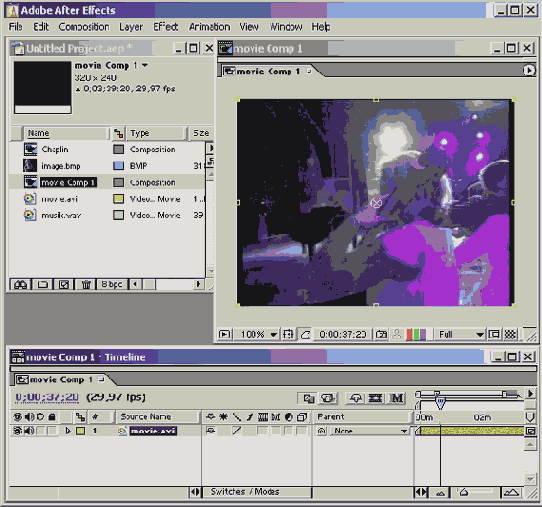Viewport: 542px width, 507px height.
Task: Toggle transparency grid icon in comp viewer
Action: (510, 334)
